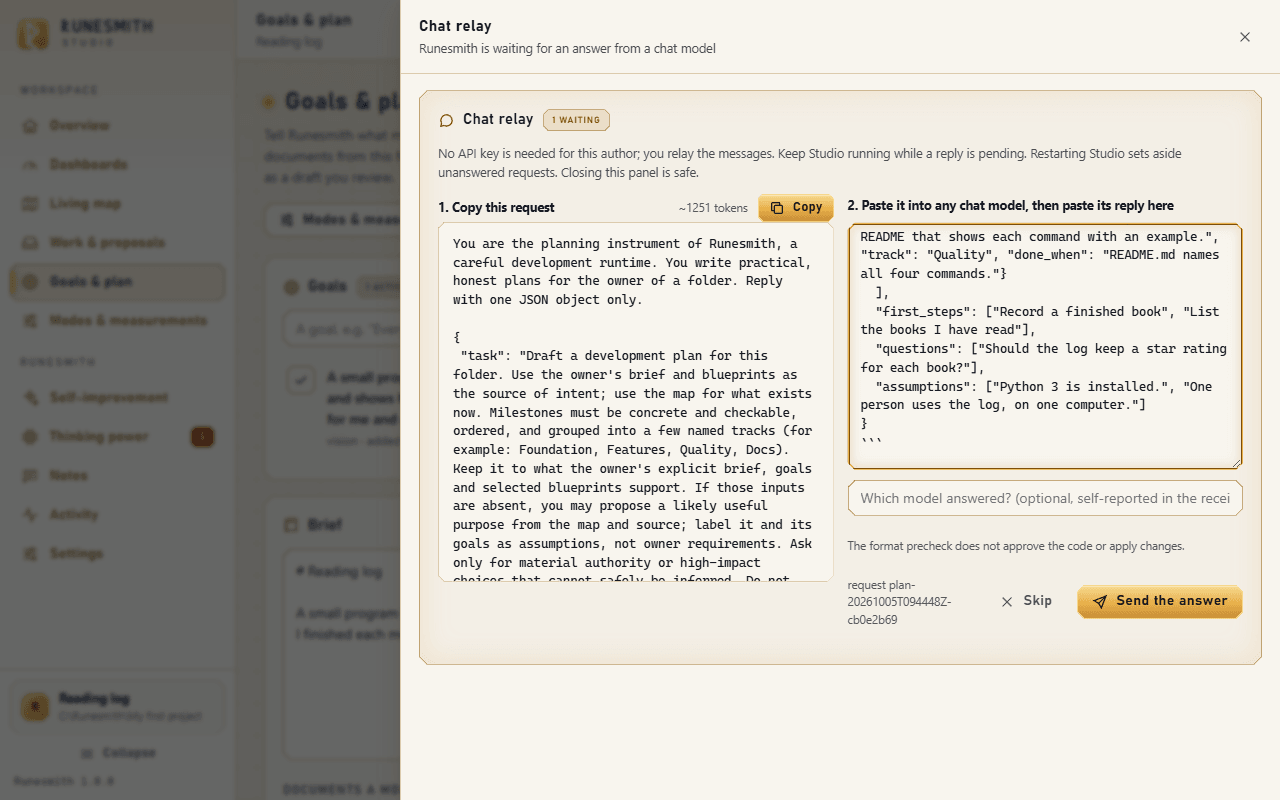Click the Goals & plan sidebar icon
This screenshot has height=800, width=1280.
click(x=30, y=282)
